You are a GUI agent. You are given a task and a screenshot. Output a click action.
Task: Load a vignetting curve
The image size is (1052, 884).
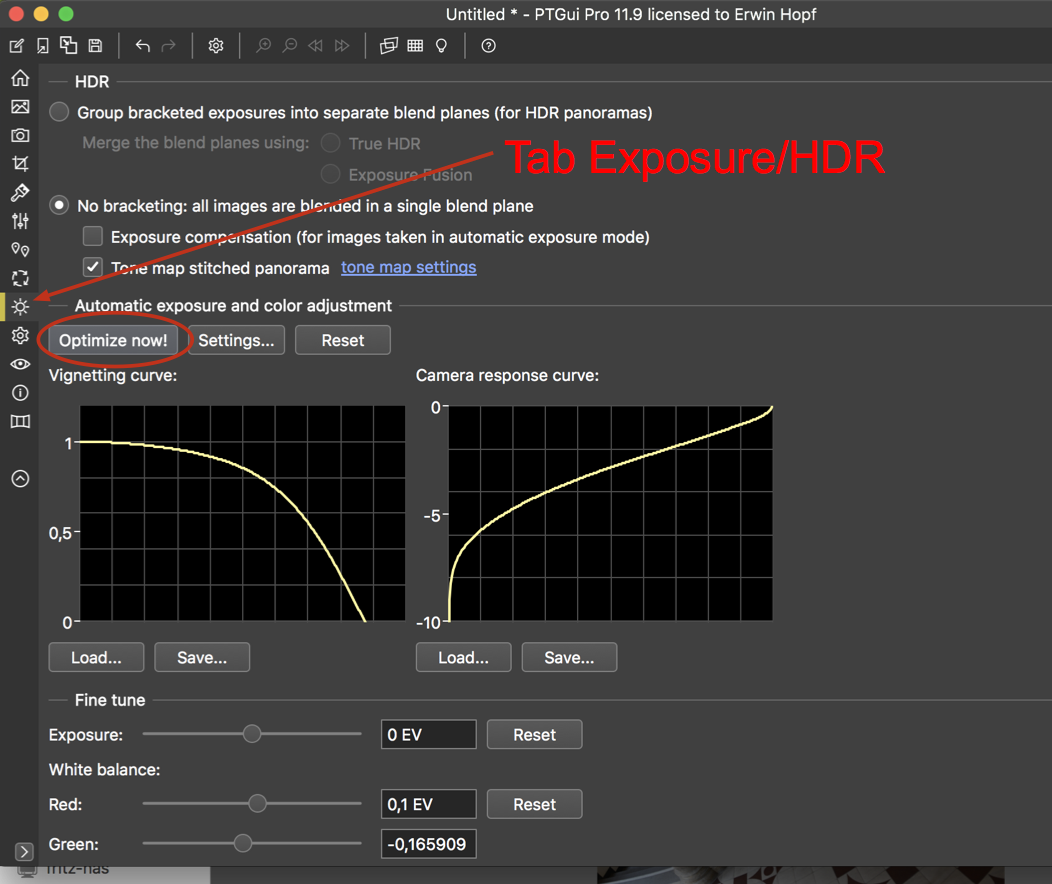97,657
